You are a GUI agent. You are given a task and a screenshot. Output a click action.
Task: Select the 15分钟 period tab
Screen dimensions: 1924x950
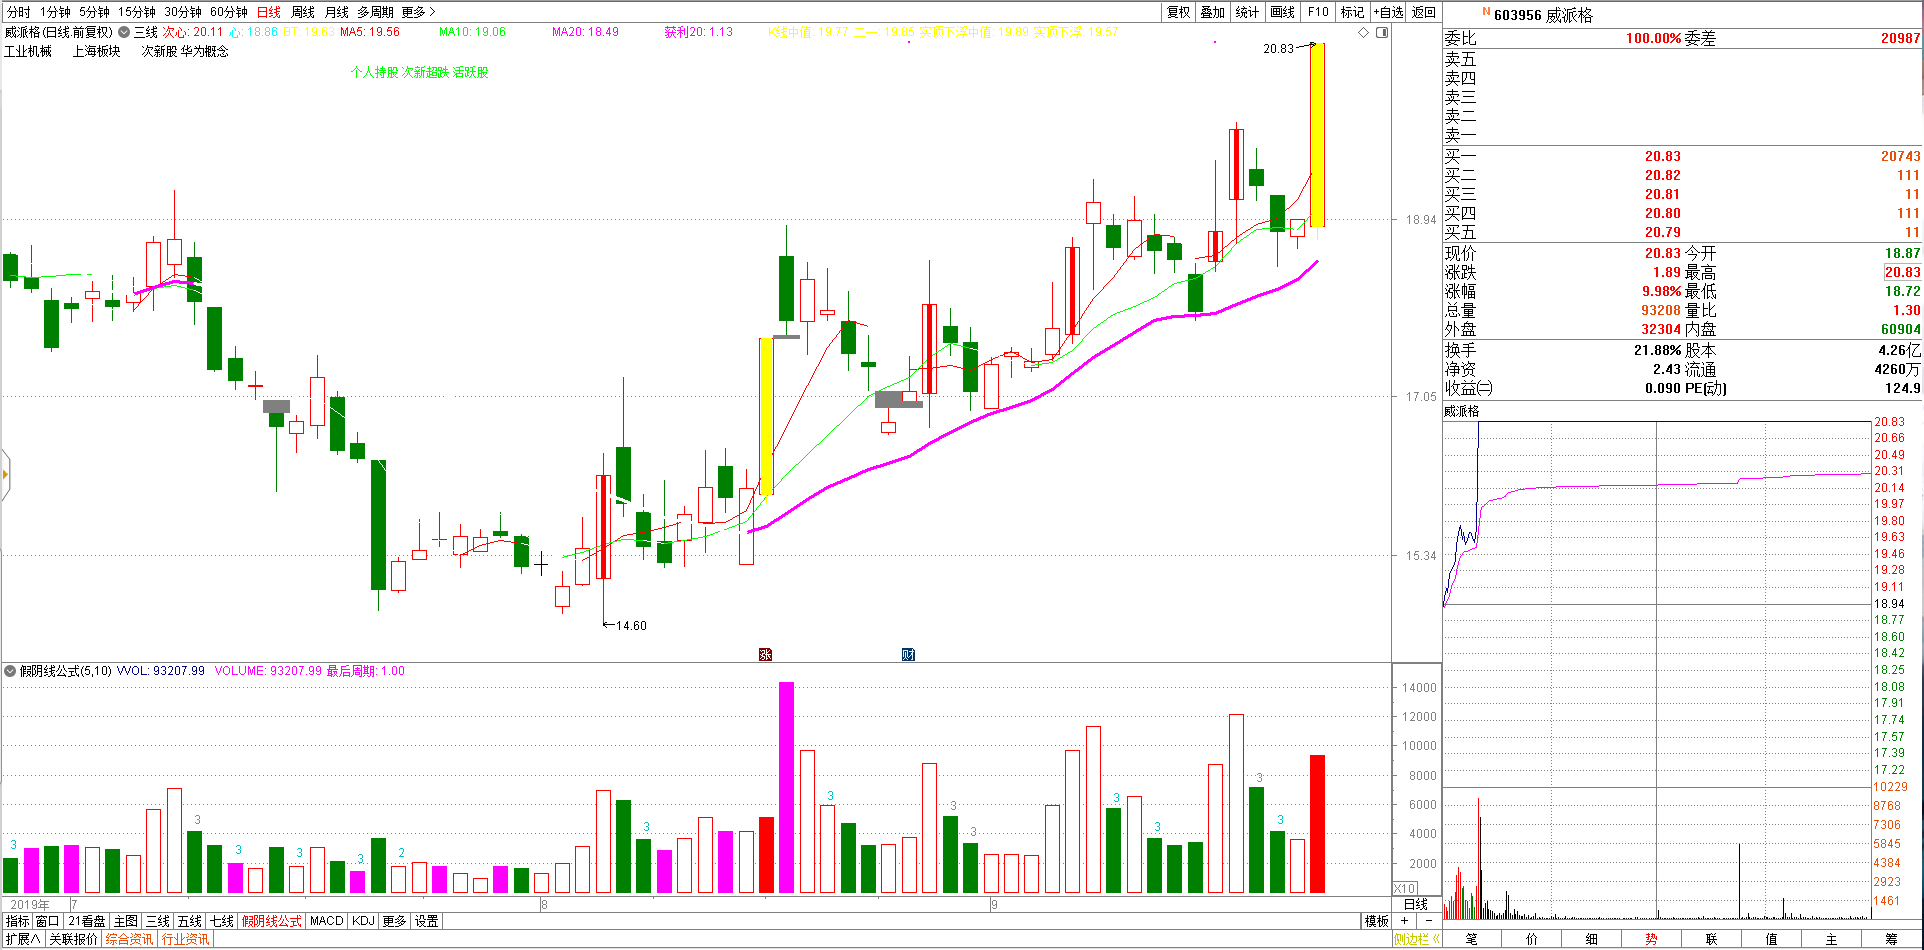click(x=137, y=12)
